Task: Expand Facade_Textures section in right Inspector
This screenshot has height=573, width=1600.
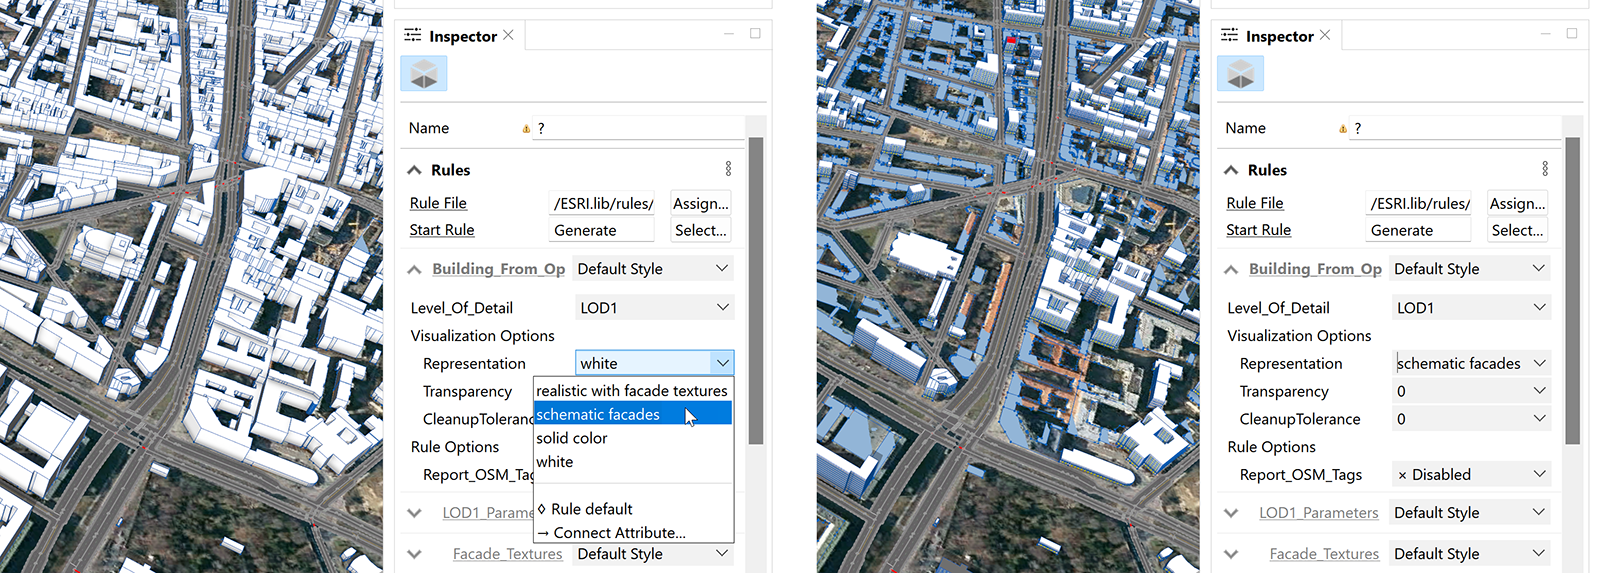Action: coord(1231,554)
